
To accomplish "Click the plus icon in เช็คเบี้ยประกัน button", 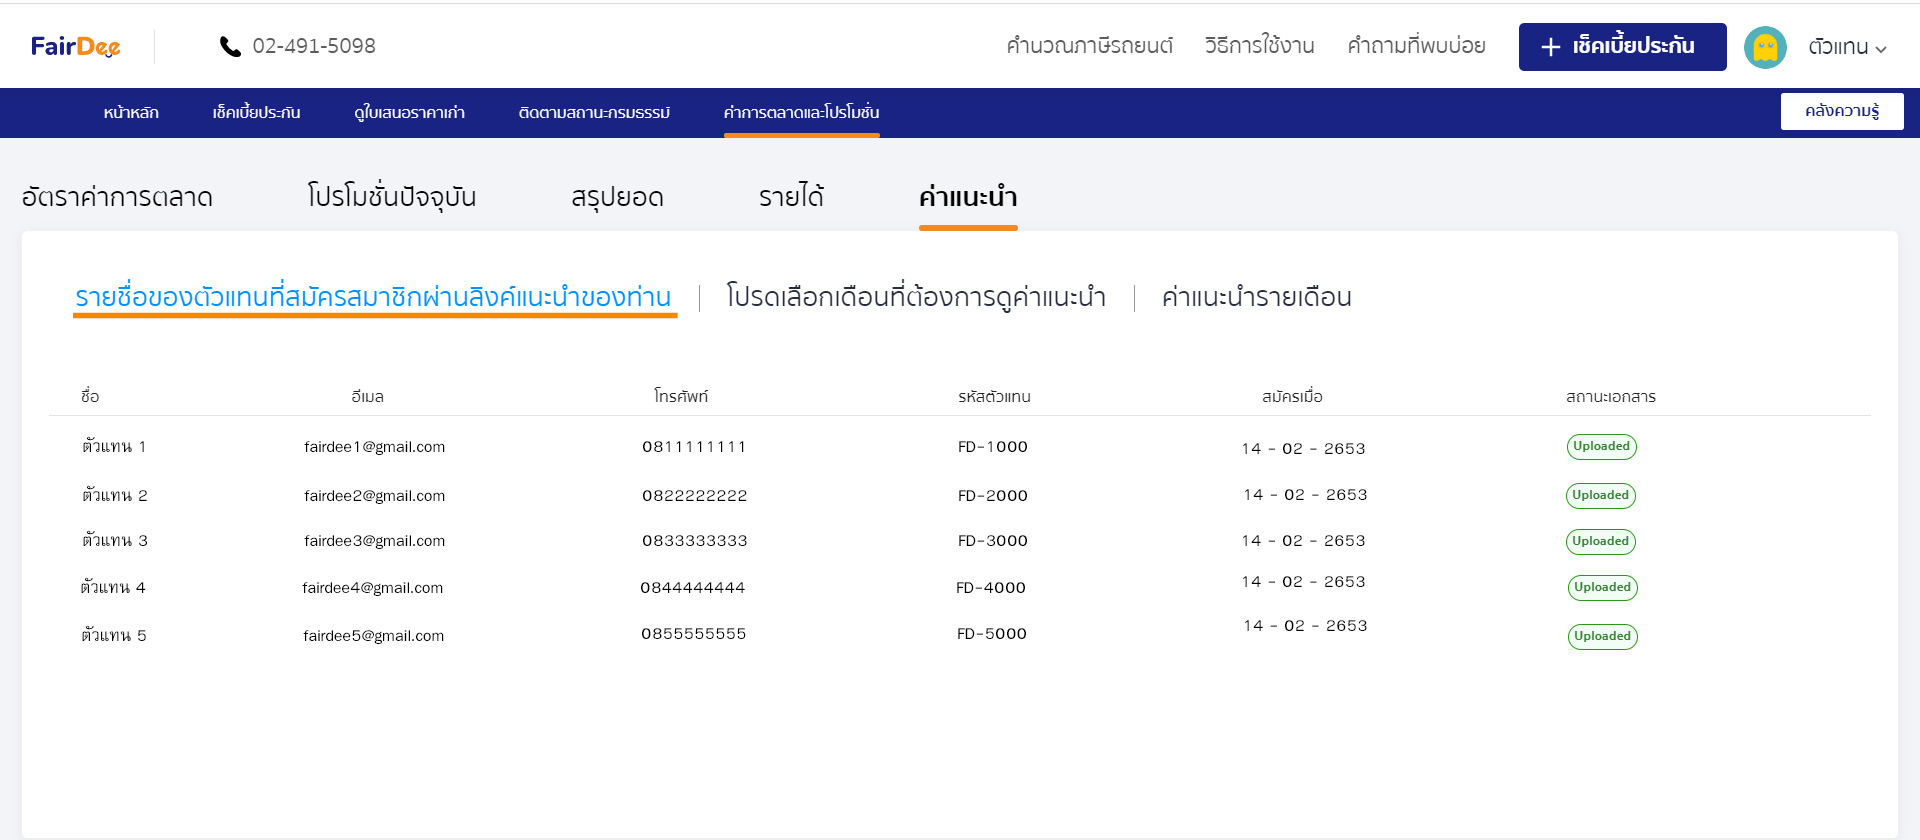I will click(x=1550, y=47).
